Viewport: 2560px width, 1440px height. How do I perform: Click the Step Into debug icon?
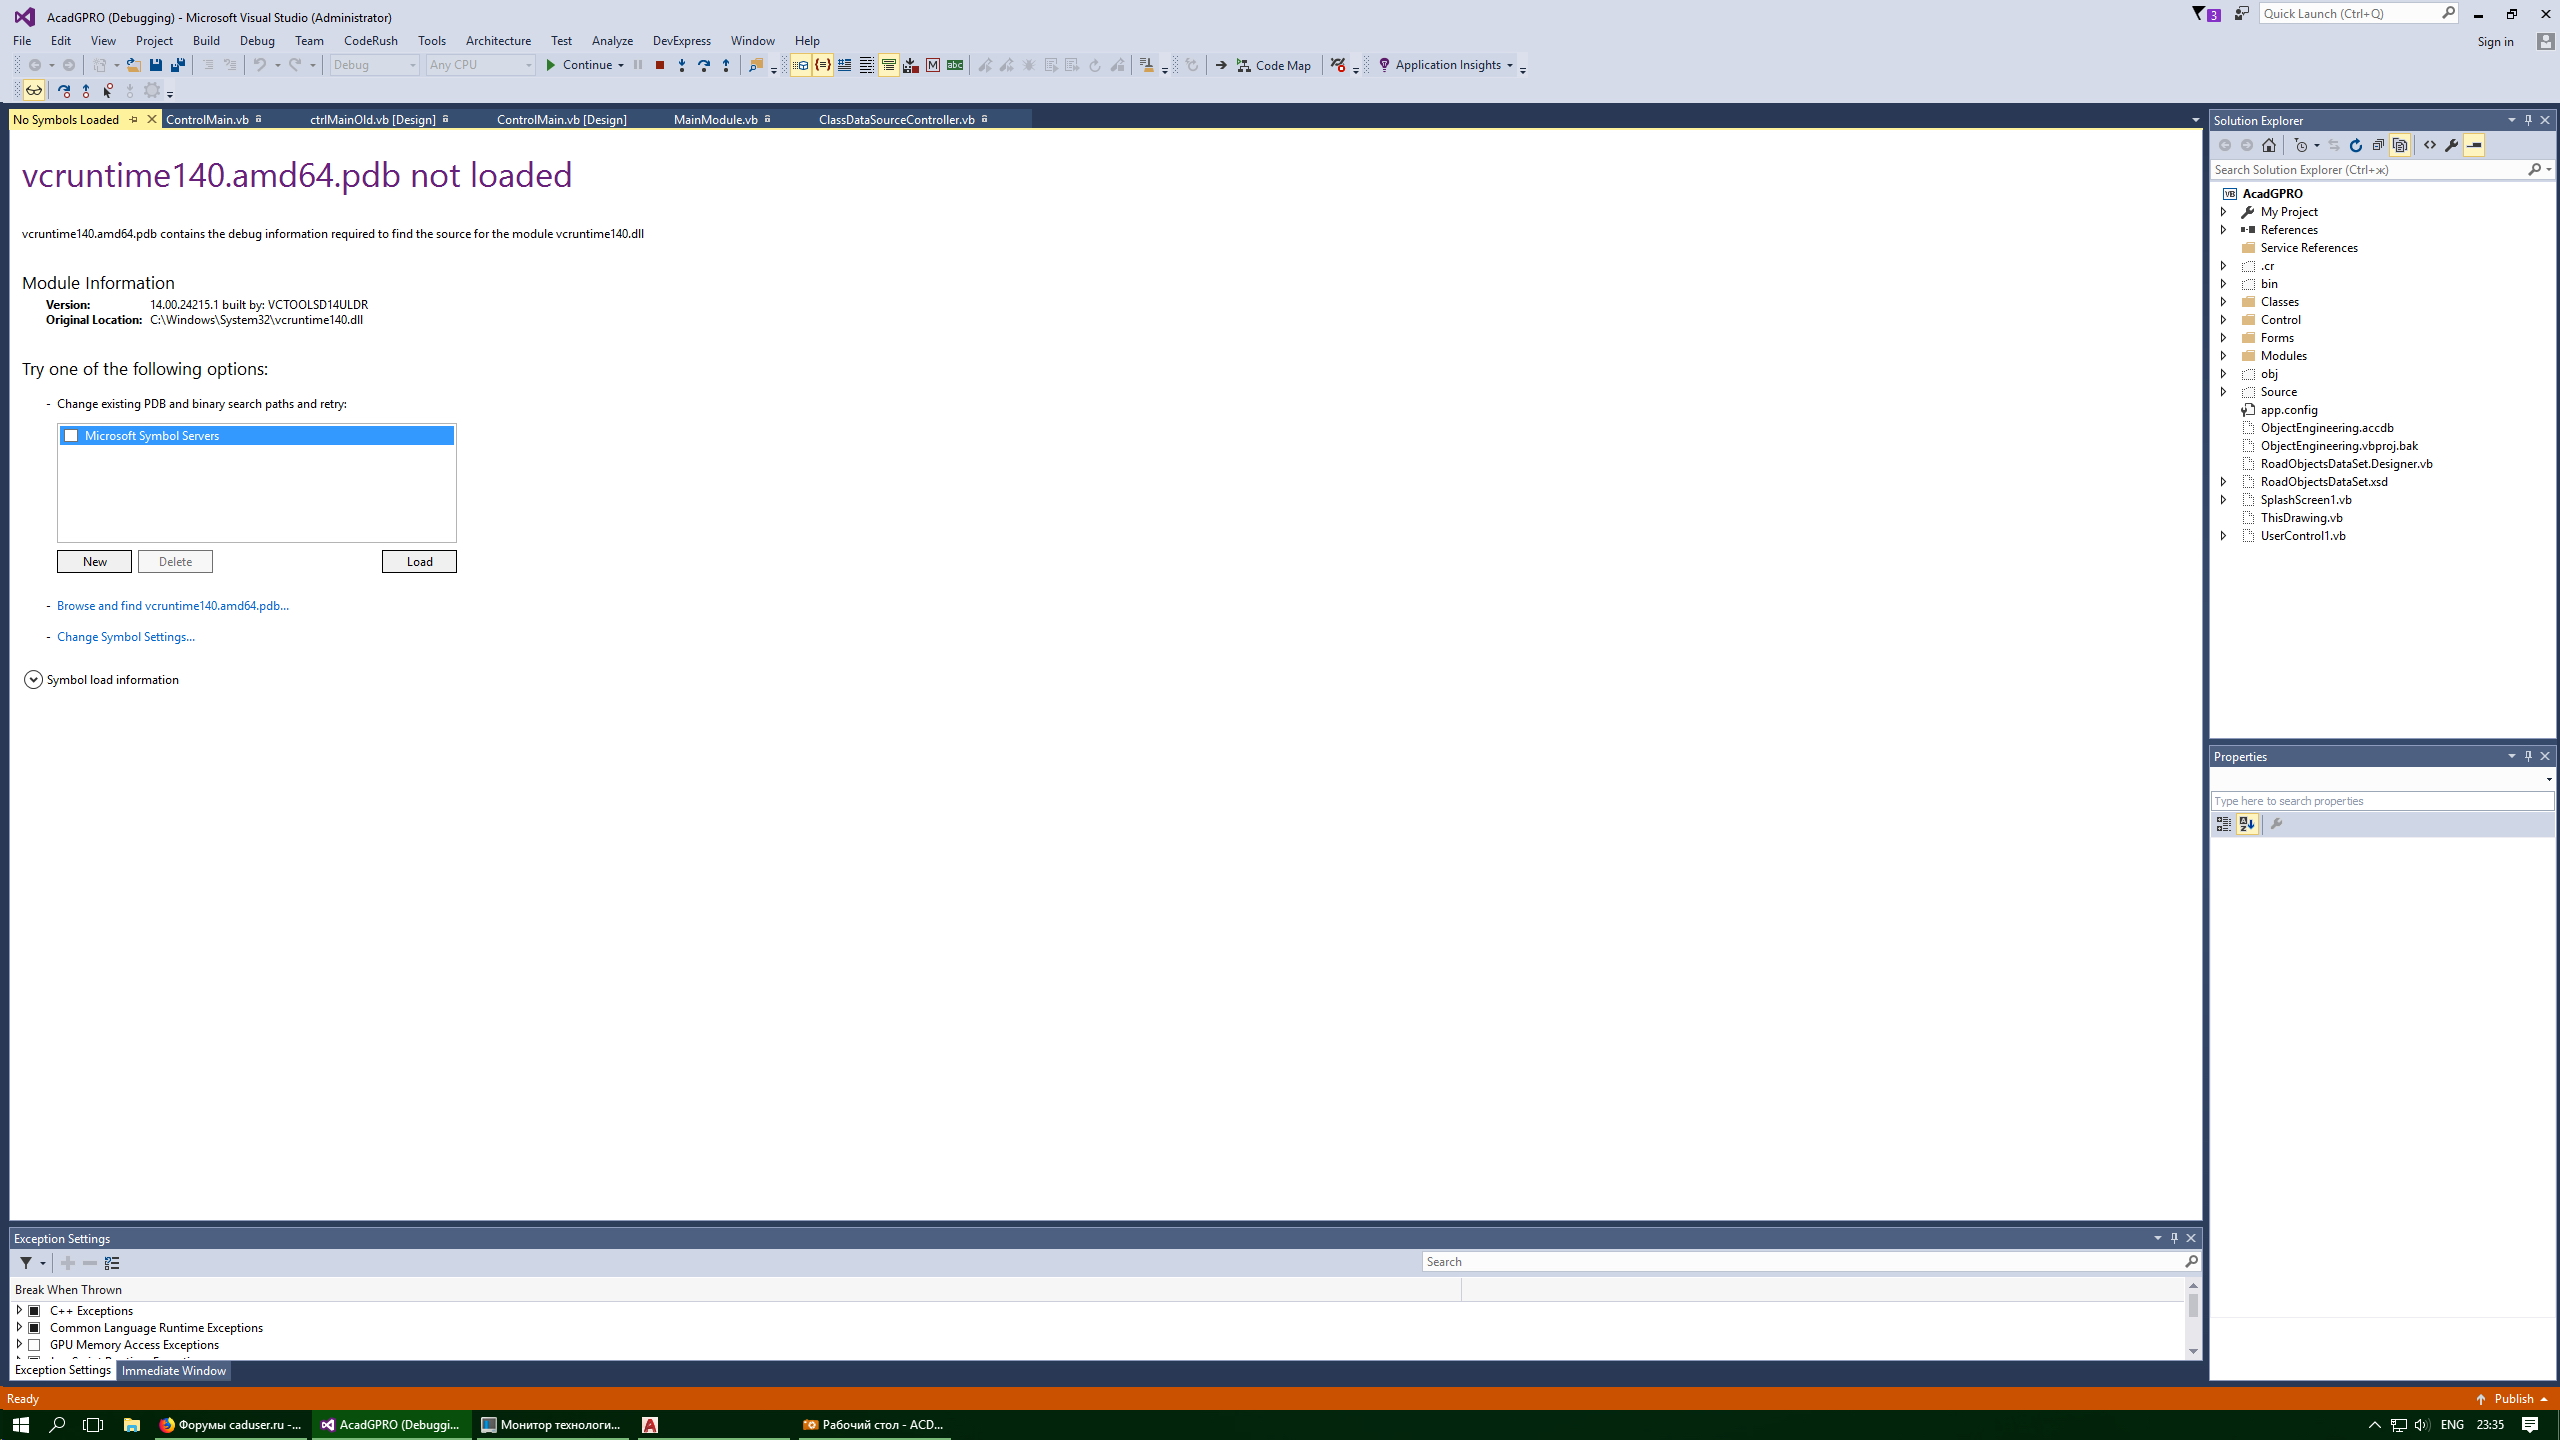[682, 65]
